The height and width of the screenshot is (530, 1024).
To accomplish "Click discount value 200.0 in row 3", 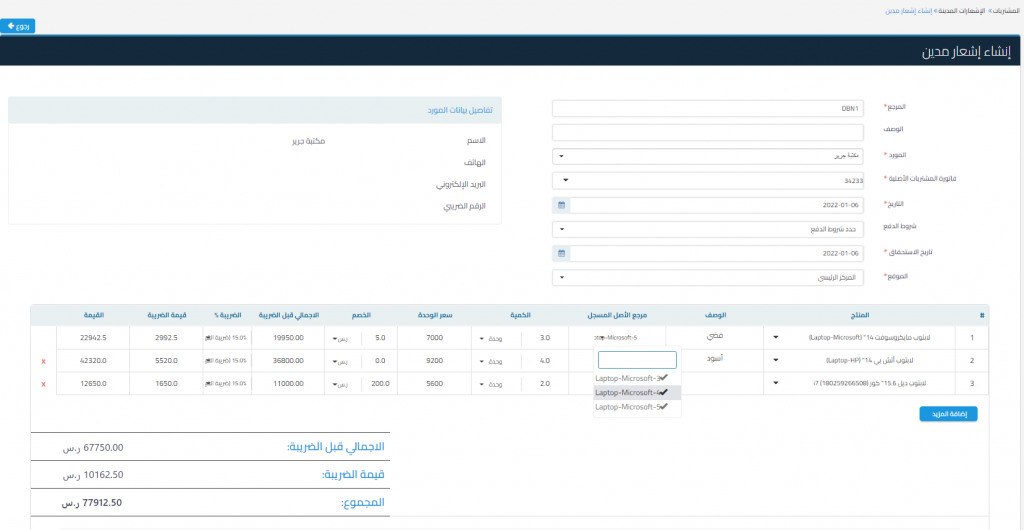I will tap(378, 383).
